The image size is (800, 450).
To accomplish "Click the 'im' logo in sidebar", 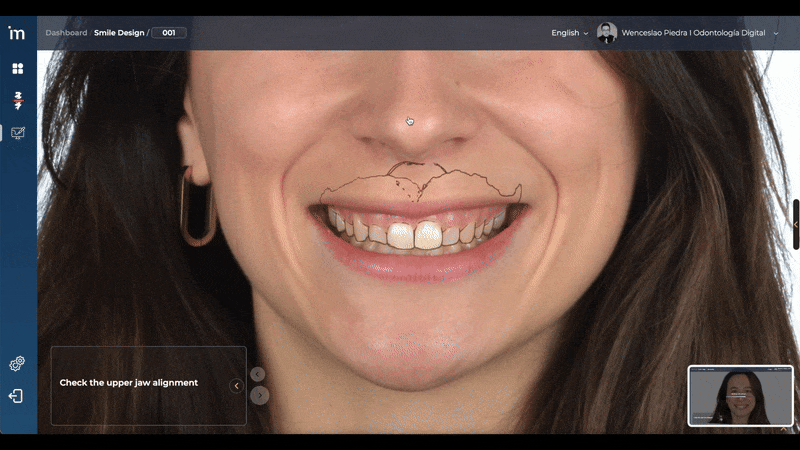I will (17, 33).
